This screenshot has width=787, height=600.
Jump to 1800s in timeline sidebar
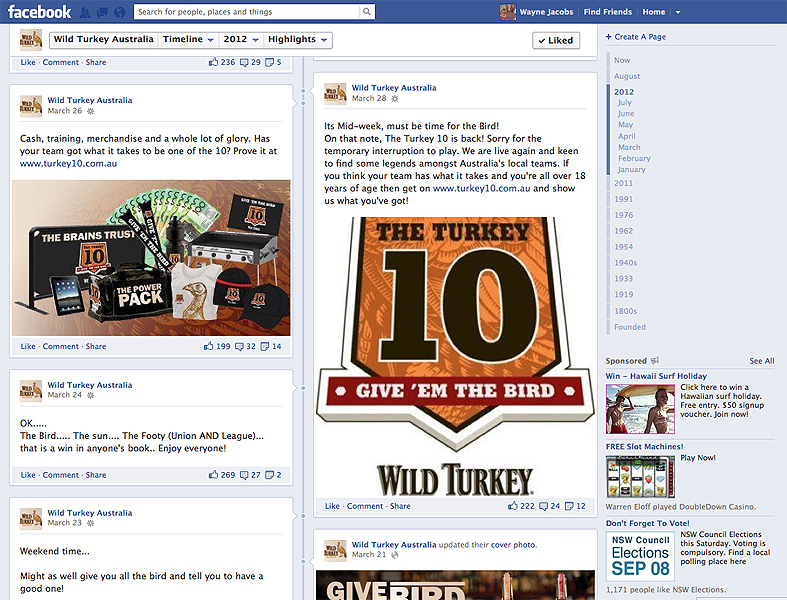point(625,311)
